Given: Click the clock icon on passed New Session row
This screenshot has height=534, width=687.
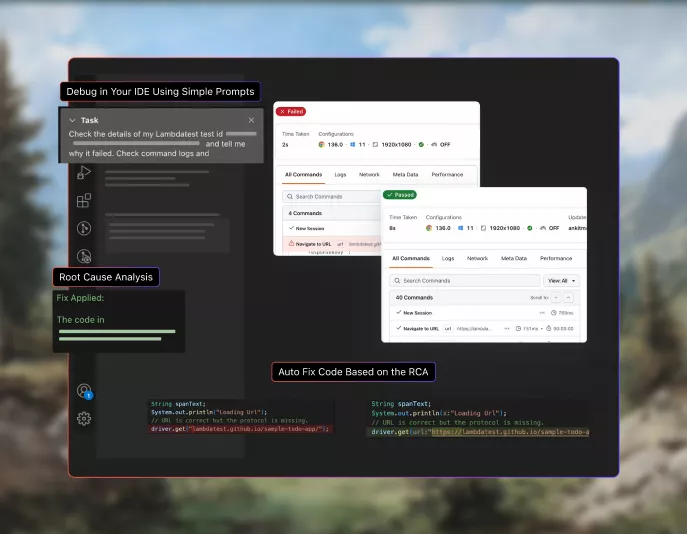Looking at the screenshot, I should (x=553, y=313).
